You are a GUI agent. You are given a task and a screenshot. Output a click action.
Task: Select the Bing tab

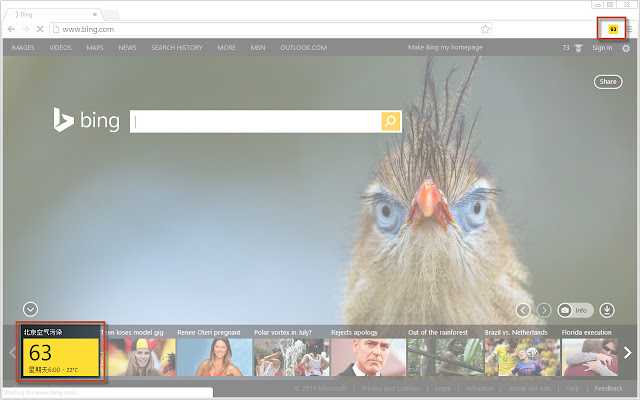[51, 14]
